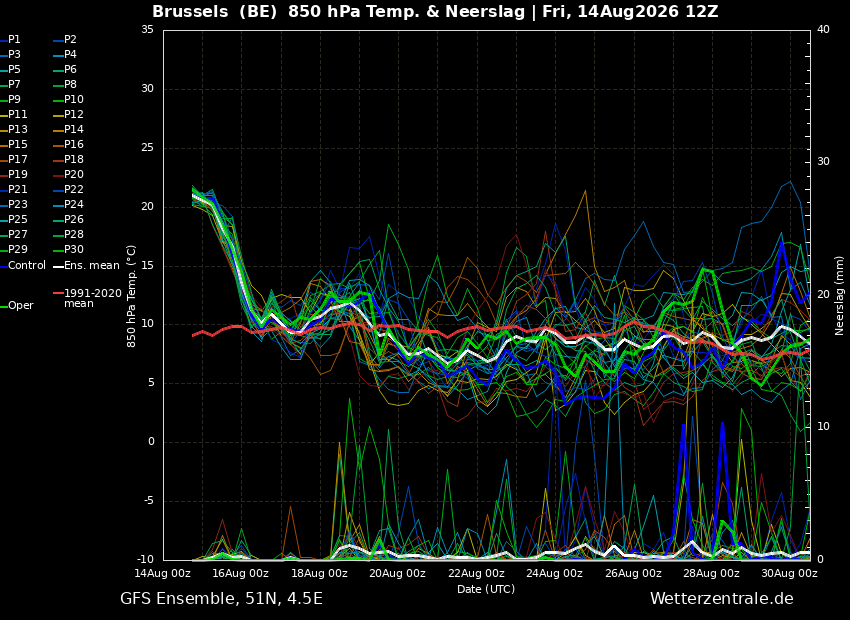The width and height of the screenshot is (850, 620).
Task: Click the 5 temperature axis value
Action: (151, 383)
